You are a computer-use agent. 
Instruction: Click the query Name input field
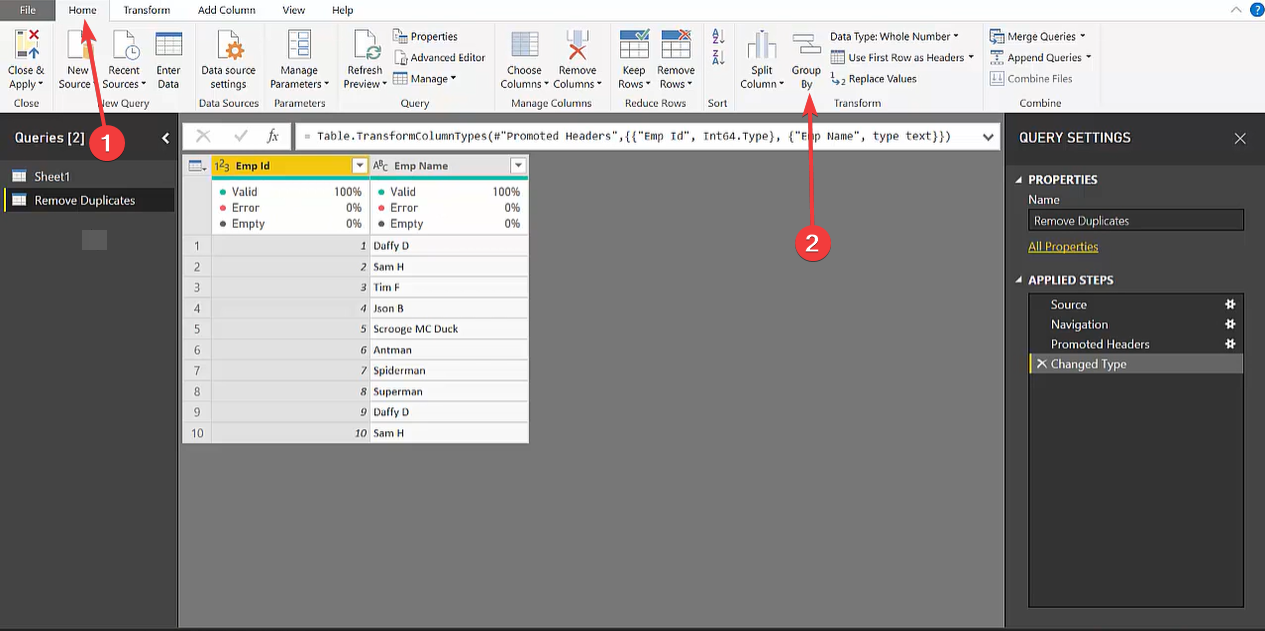pos(1136,220)
